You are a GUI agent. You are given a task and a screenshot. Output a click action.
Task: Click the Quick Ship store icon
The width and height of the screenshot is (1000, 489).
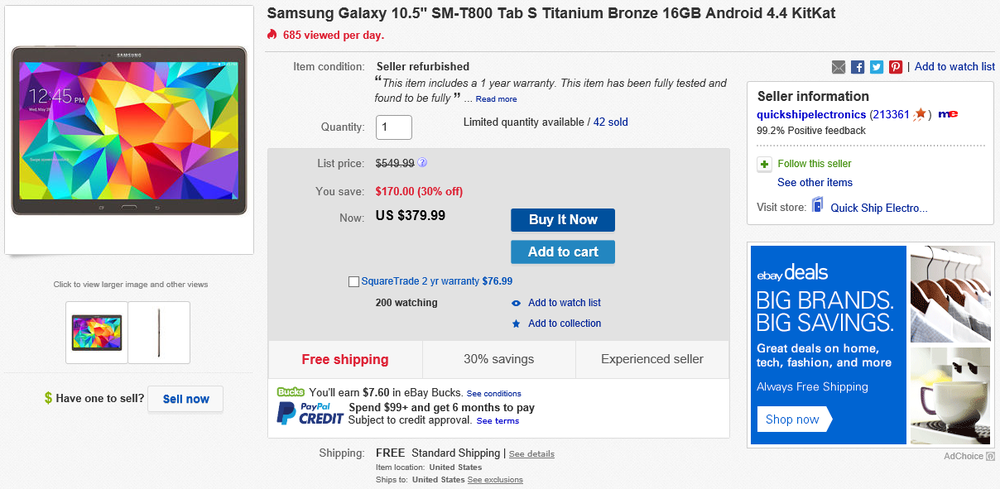[x=817, y=207]
